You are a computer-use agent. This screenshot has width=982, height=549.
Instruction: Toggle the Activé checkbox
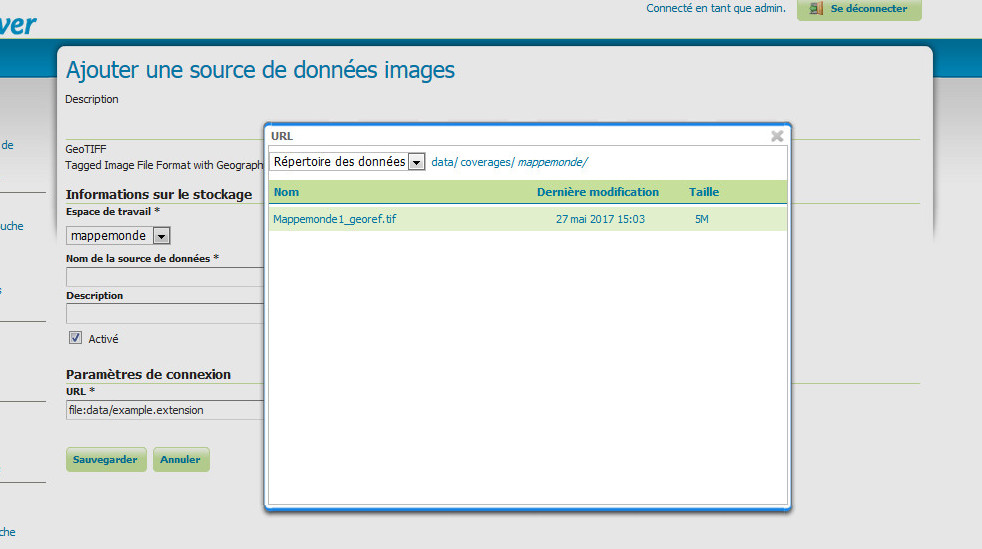tap(75, 338)
